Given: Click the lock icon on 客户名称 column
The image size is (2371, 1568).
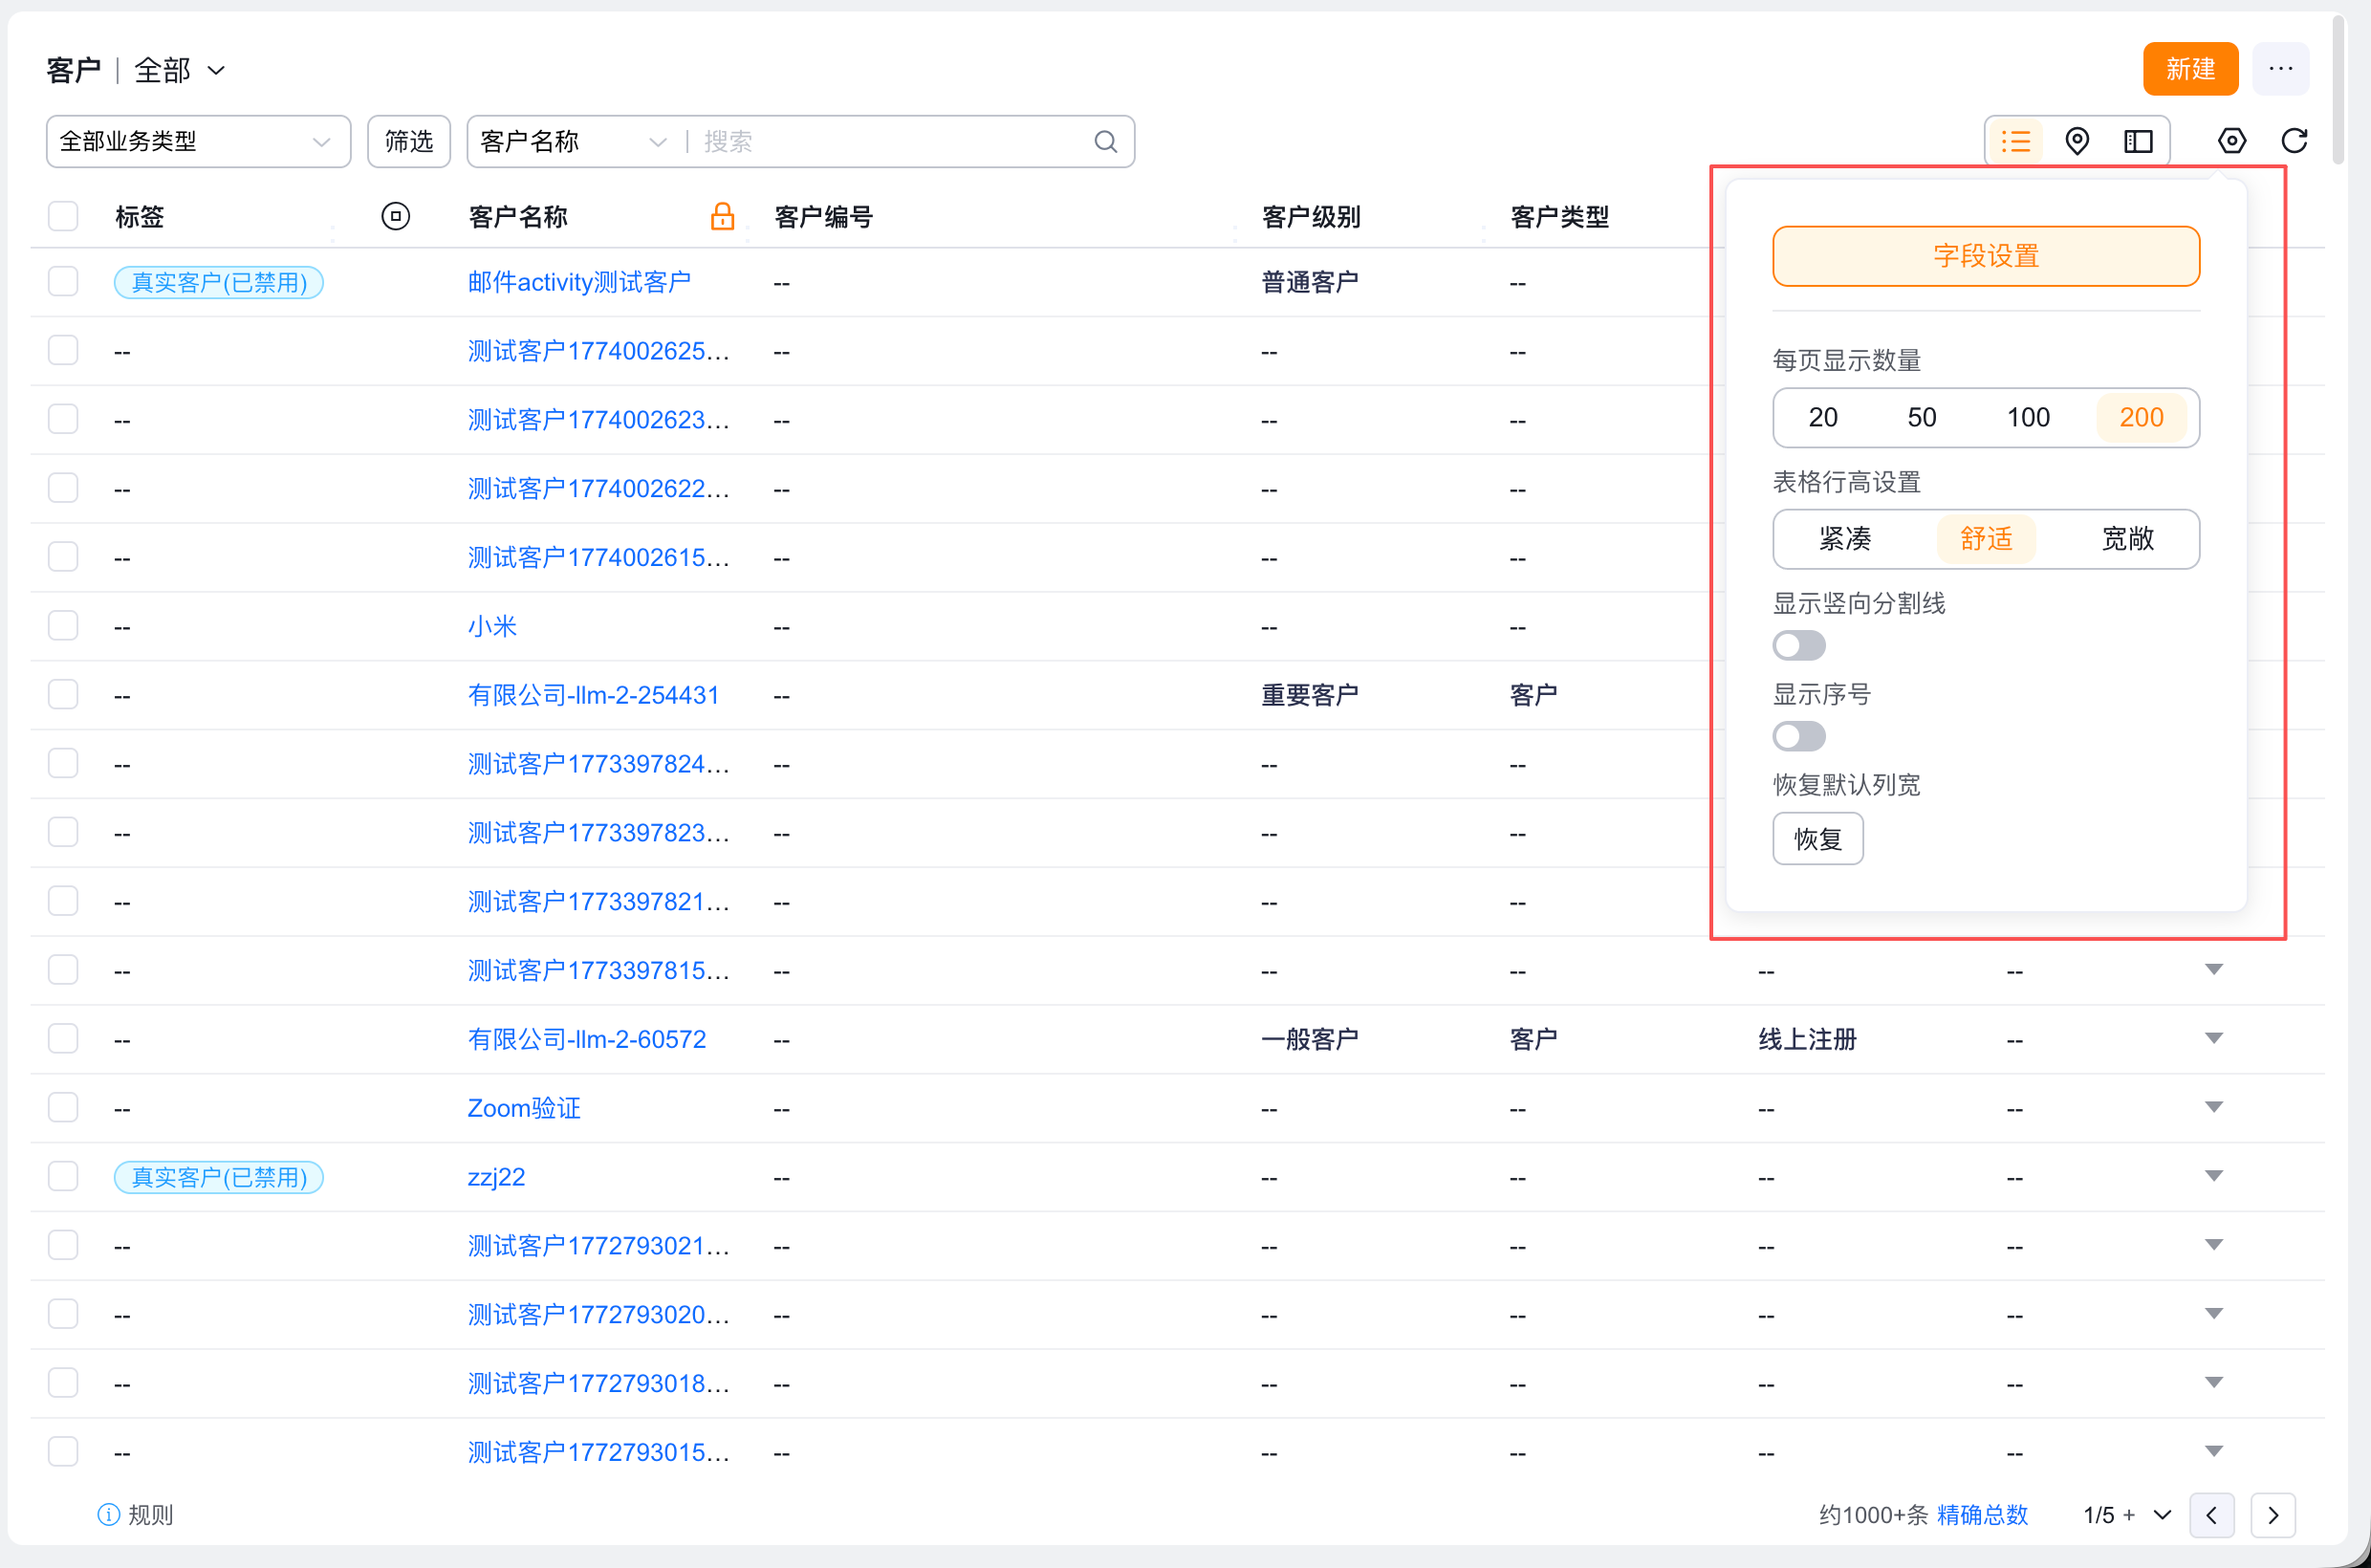Looking at the screenshot, I should pos(722,216).
